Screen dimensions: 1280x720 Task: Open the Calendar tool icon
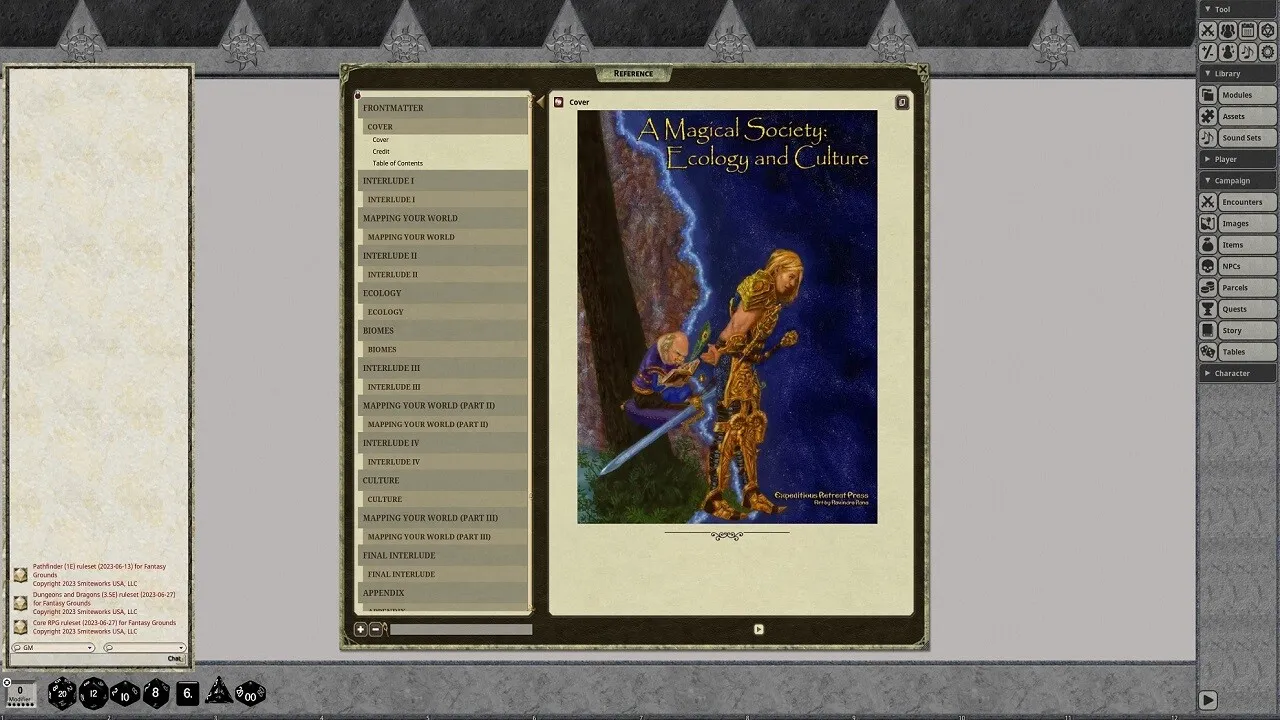point(1247,31)
